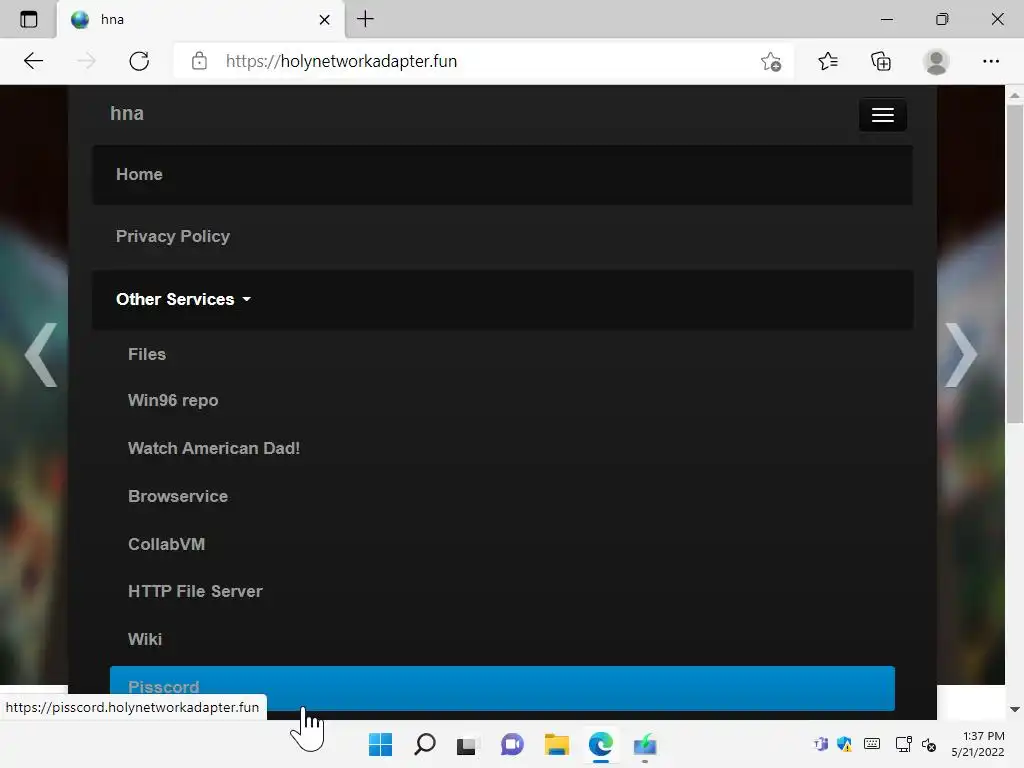The image size is (1024, 768).
Task: Click the hna brand logo text
Action: 127,114
